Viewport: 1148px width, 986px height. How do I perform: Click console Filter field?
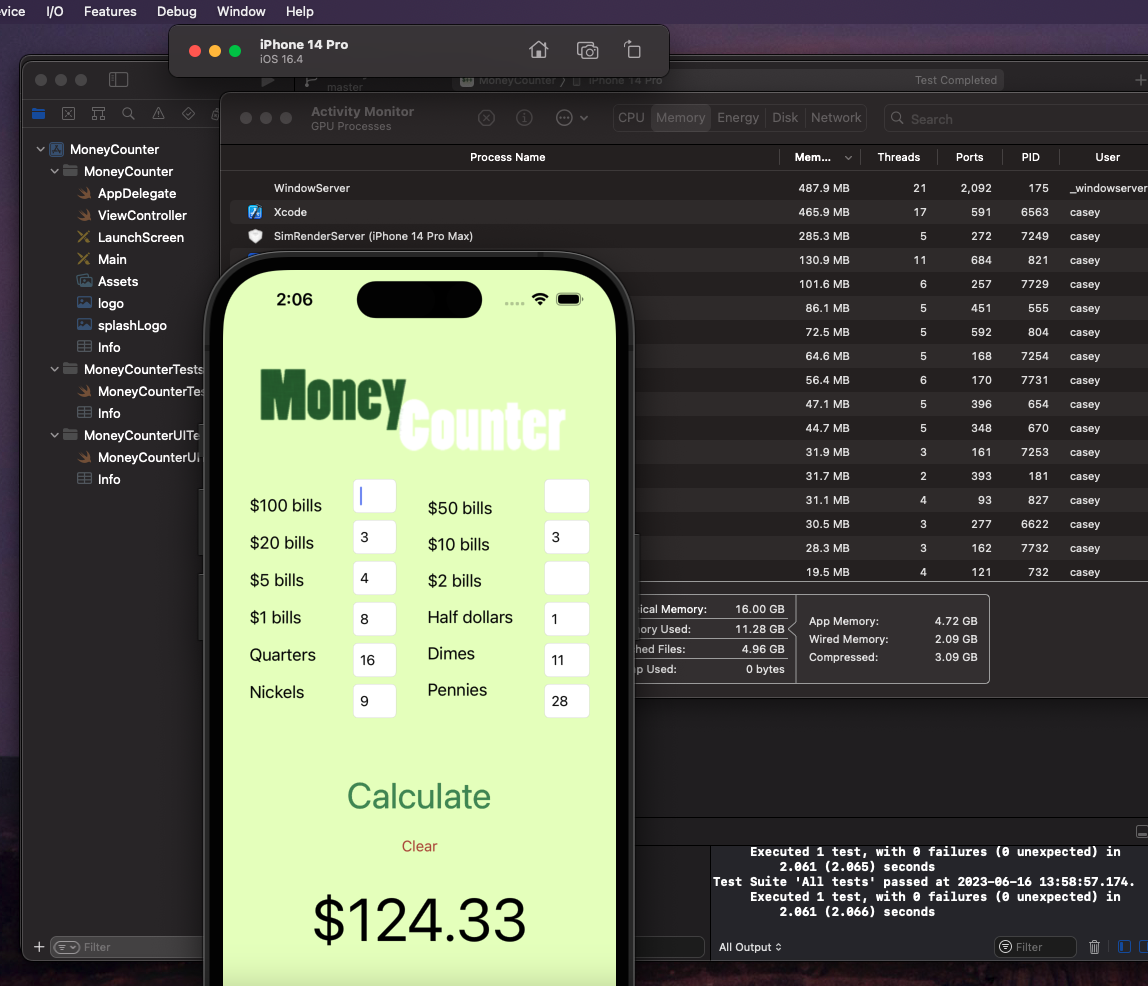point(1035,946)
